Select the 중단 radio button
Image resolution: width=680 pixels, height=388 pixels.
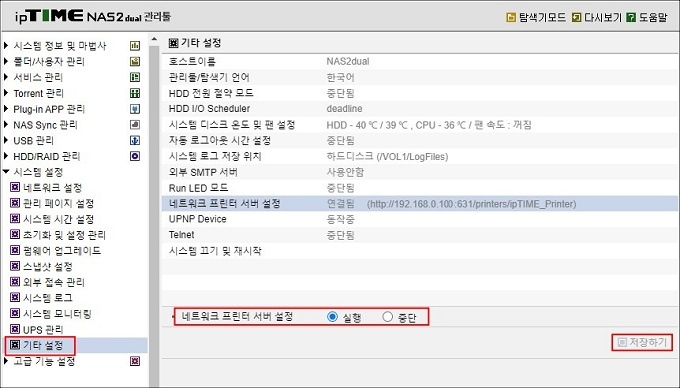[x=387, y=317]
